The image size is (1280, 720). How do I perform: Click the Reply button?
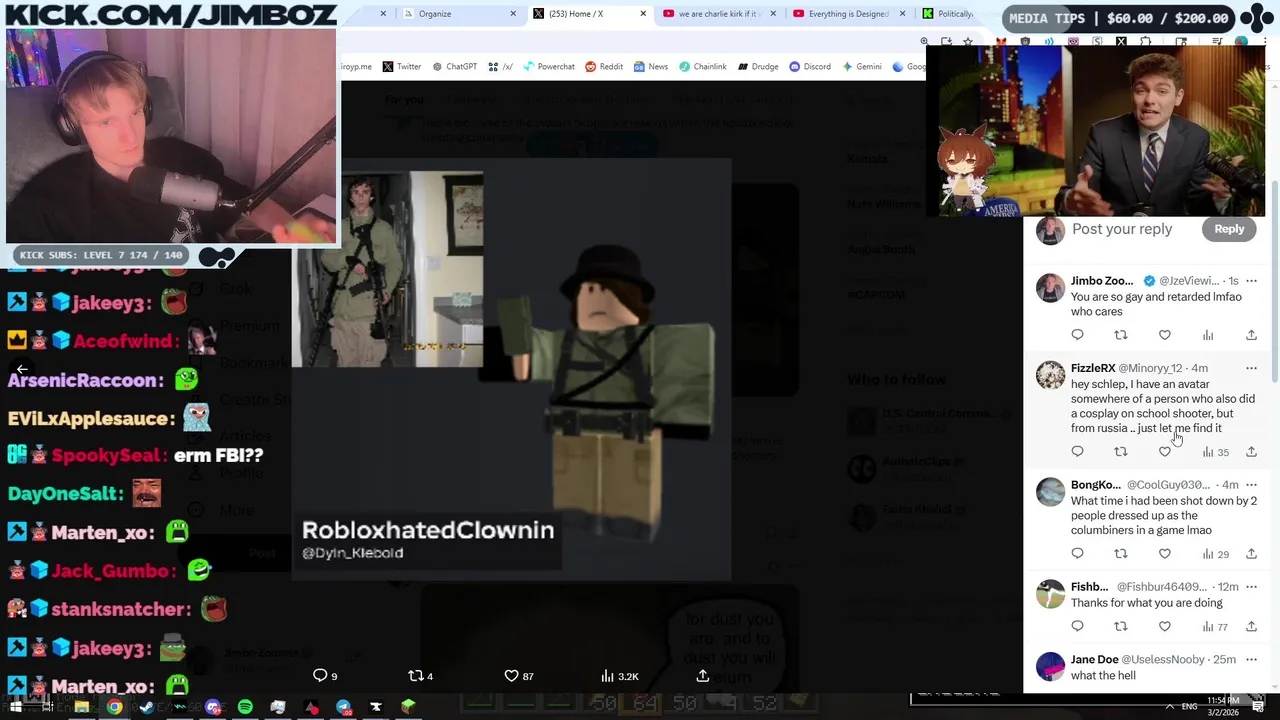(x=1229, y=229)
